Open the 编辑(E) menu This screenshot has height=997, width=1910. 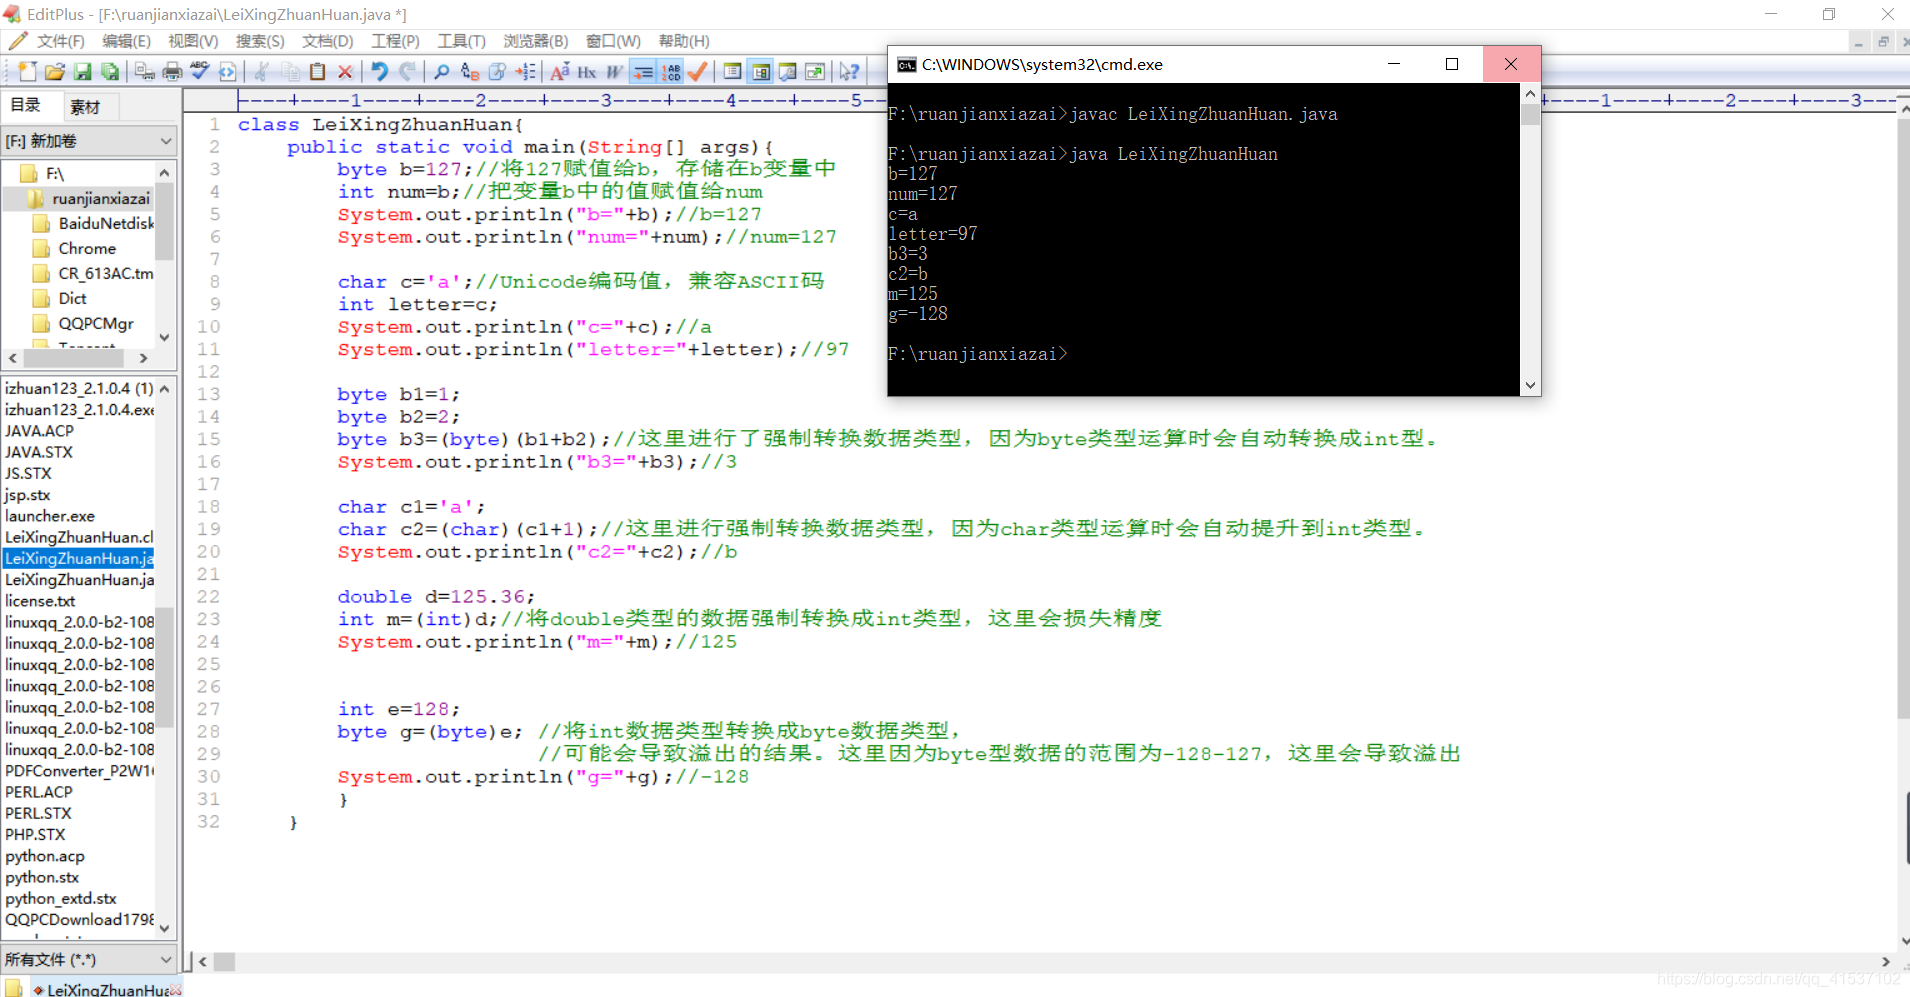(x=126, y=41)
